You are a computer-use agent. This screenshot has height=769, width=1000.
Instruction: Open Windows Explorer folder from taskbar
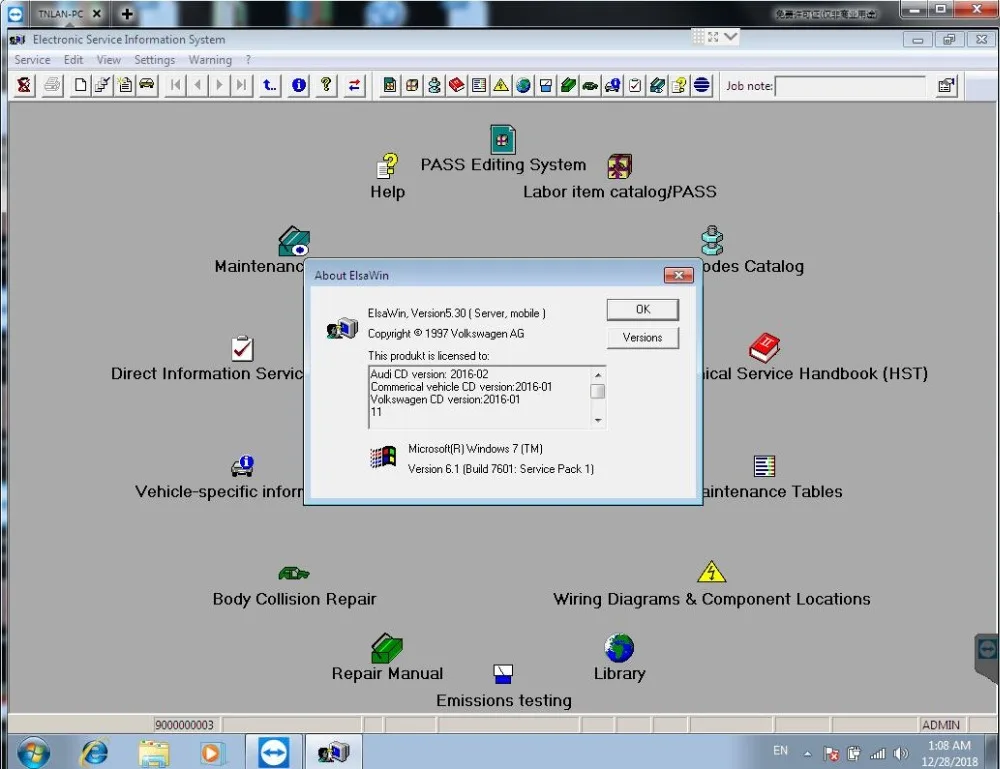pyautogui.click(x=153, y=753)
